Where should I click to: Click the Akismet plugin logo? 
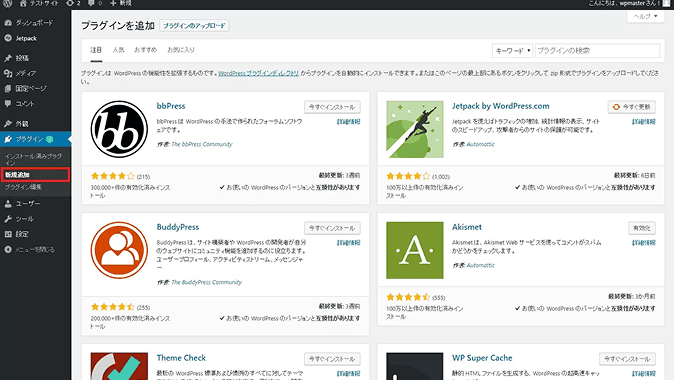(x=414, y=250)
